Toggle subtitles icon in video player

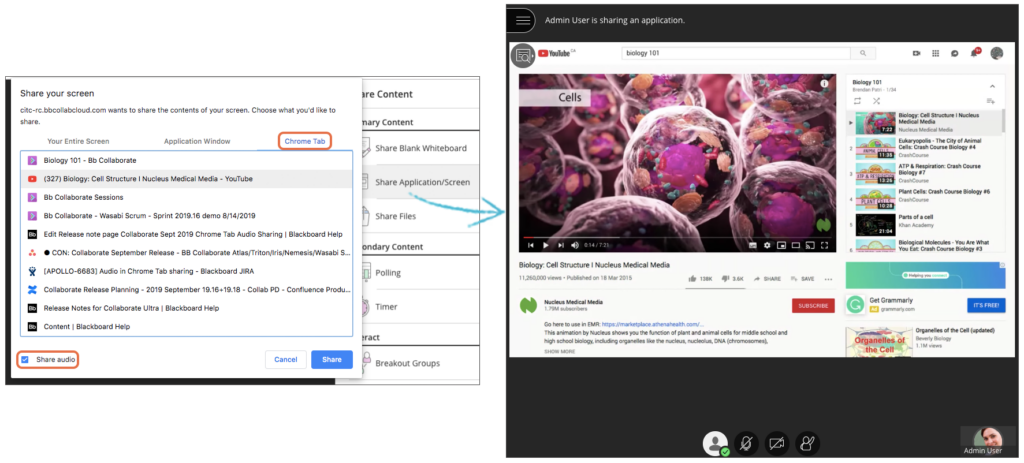coord(753,246)
